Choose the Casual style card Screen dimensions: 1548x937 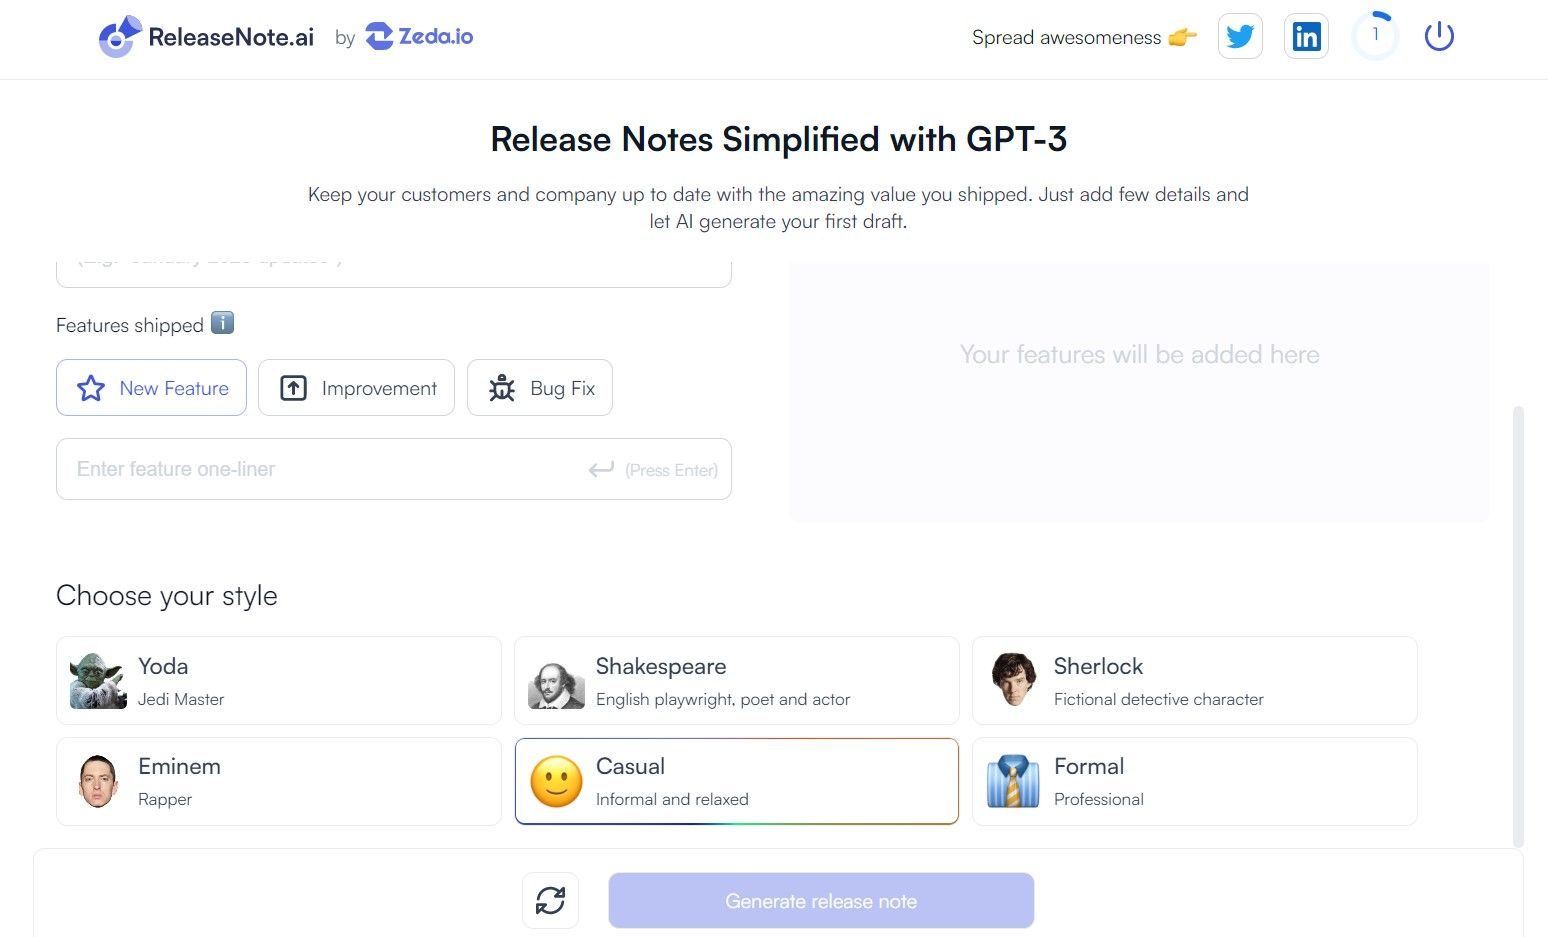pos(737,782)
